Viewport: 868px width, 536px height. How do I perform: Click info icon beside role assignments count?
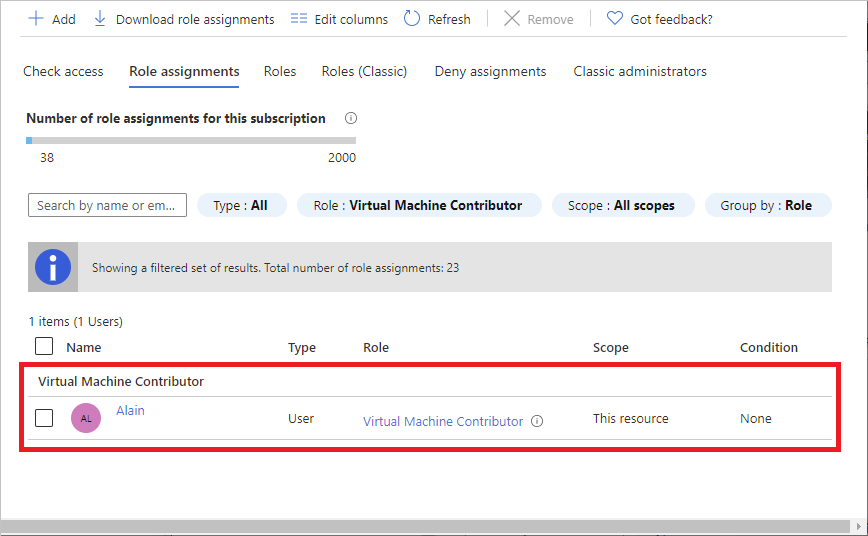[x=349, y=118]
